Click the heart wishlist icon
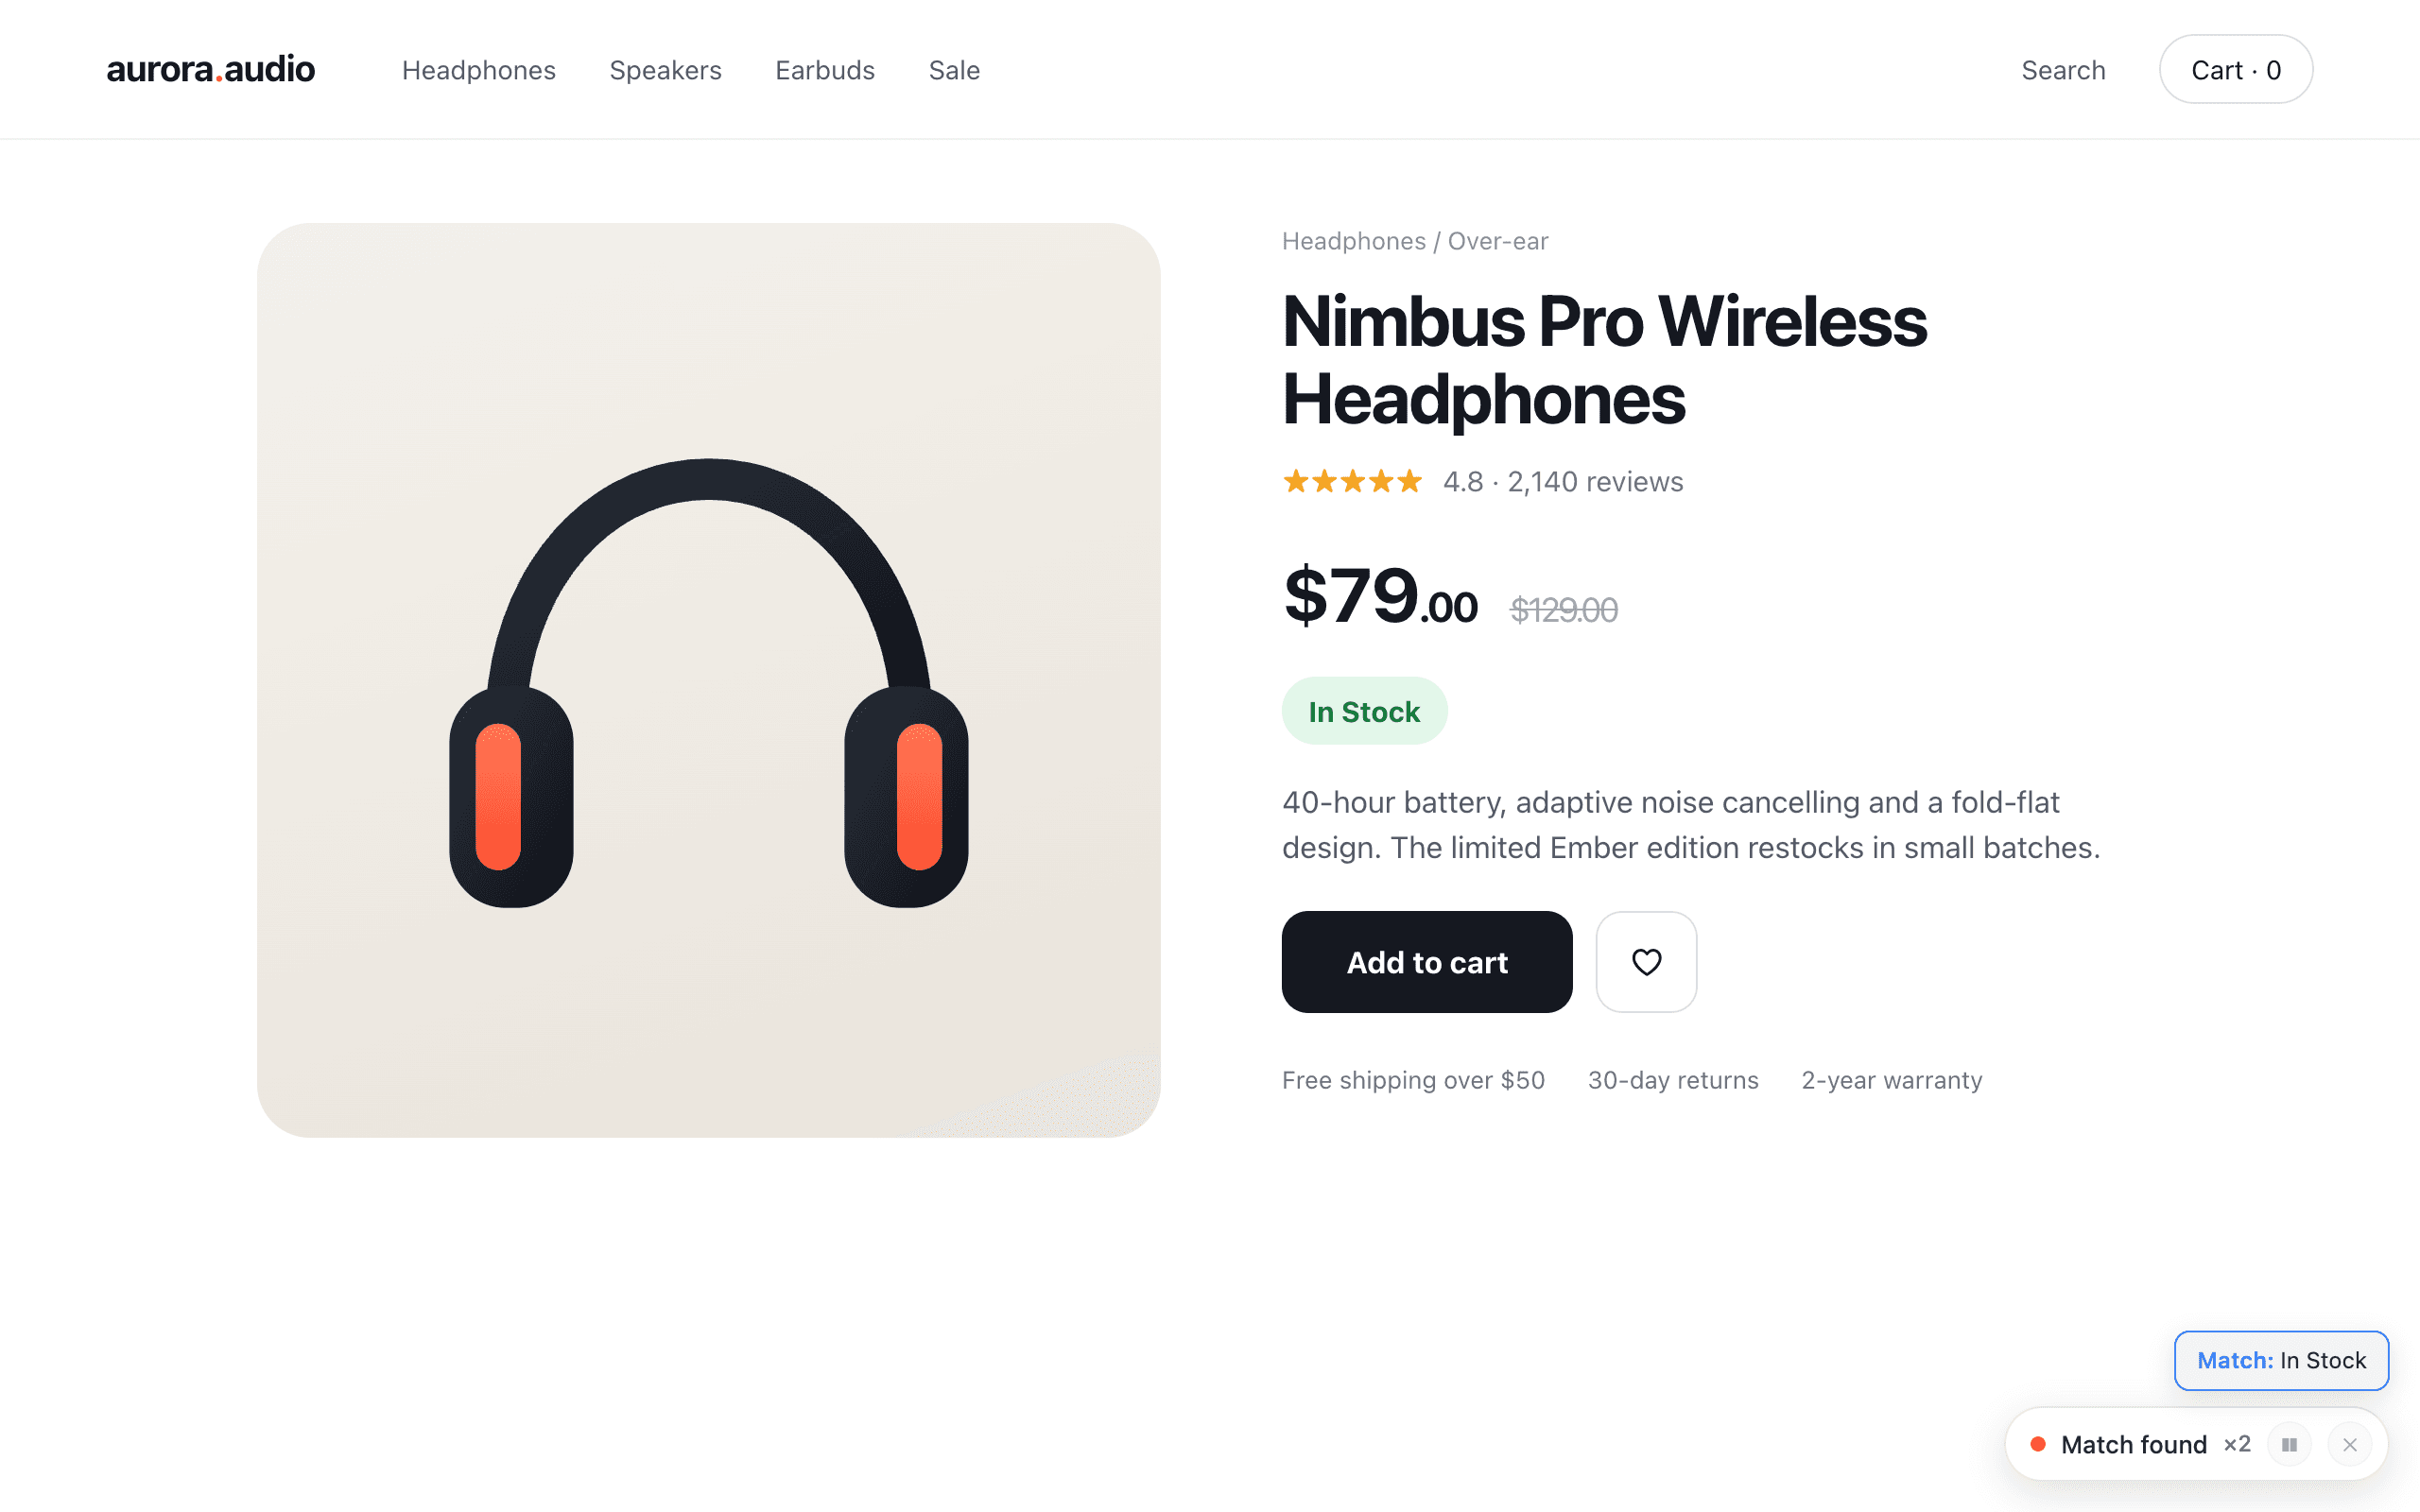The height and width of the screenshot is (1512, 2420). (1646, 962)
